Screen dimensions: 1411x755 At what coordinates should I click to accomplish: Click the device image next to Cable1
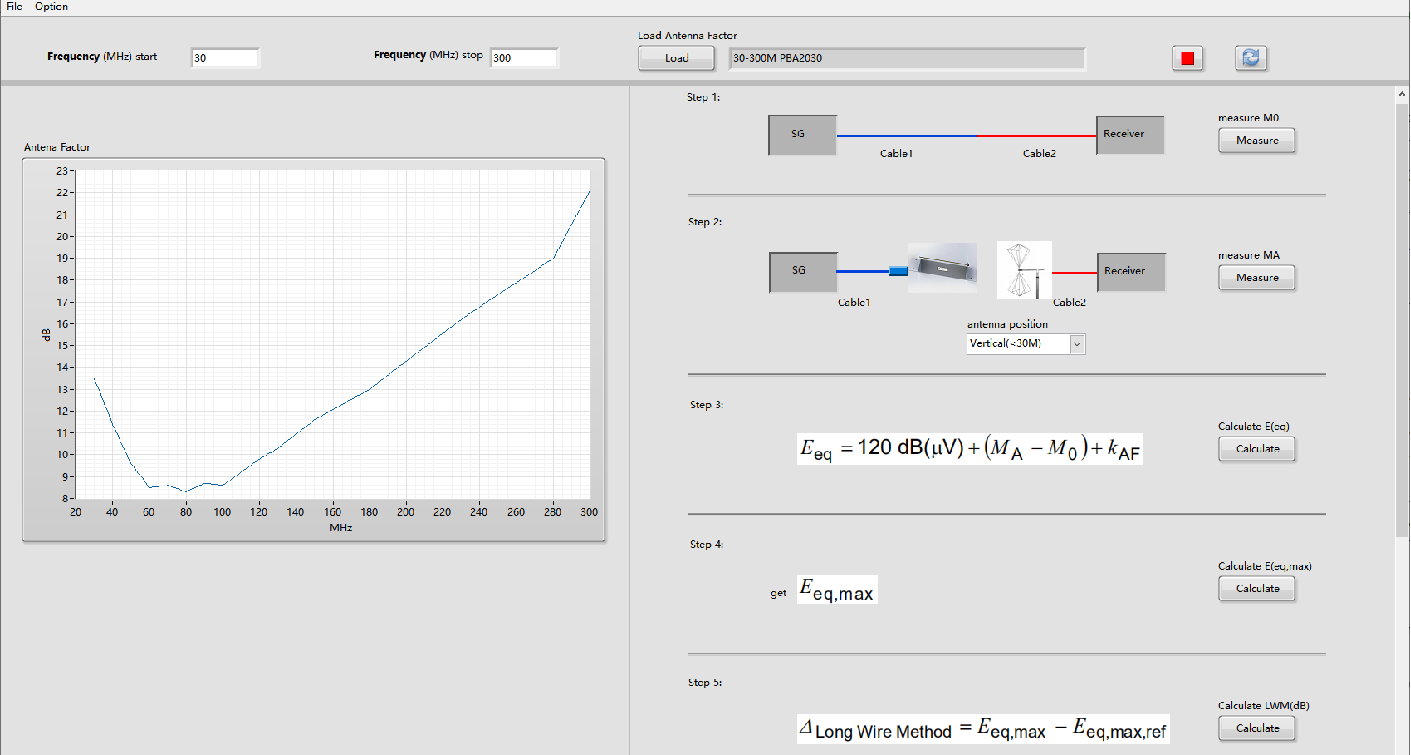[x=942, y=268]
